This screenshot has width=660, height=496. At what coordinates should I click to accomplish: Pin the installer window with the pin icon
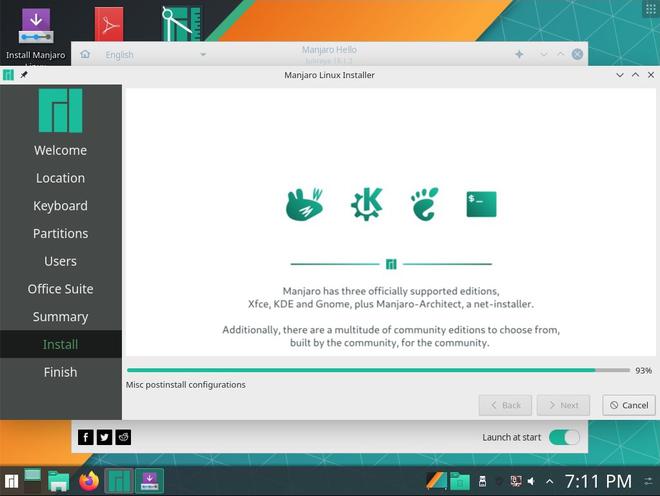[24, 75]
